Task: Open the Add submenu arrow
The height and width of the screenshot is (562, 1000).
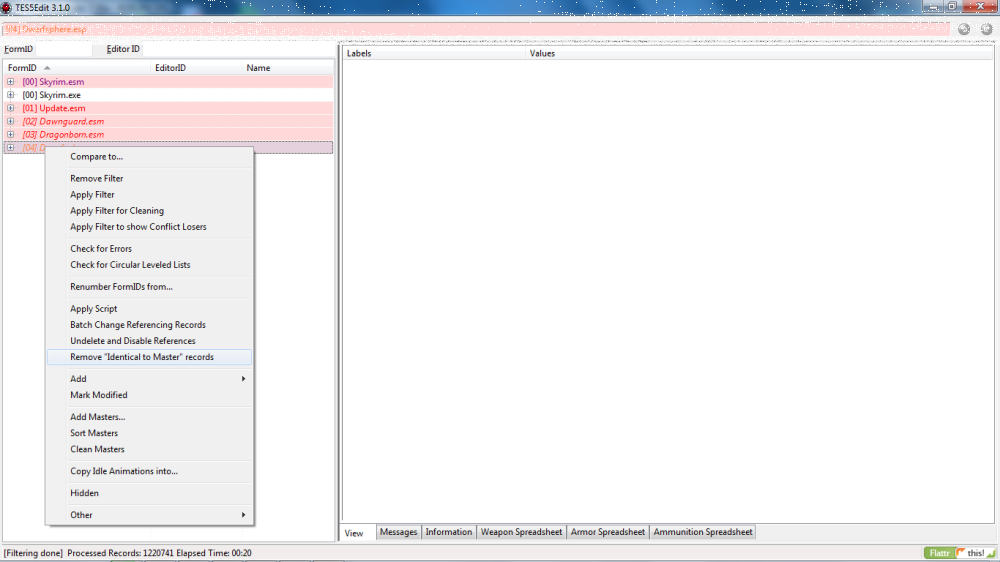Action: [243, 379]
